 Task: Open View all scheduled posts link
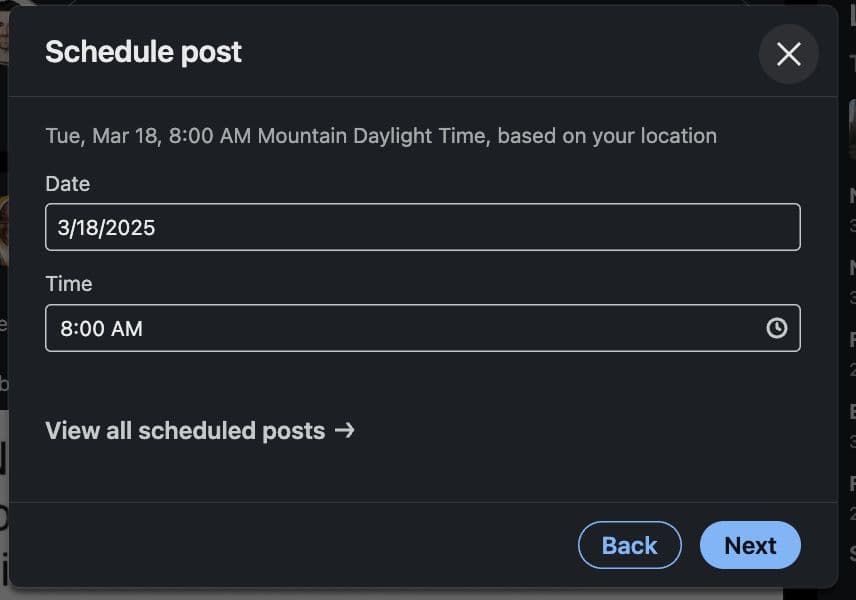pyautogui.click(x=185, y=431)
